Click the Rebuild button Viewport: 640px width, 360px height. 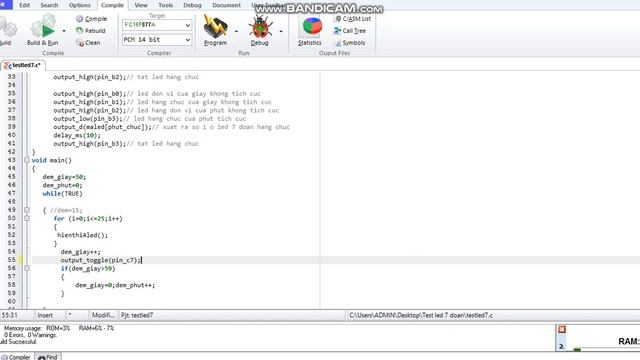(x=91, y=31)
